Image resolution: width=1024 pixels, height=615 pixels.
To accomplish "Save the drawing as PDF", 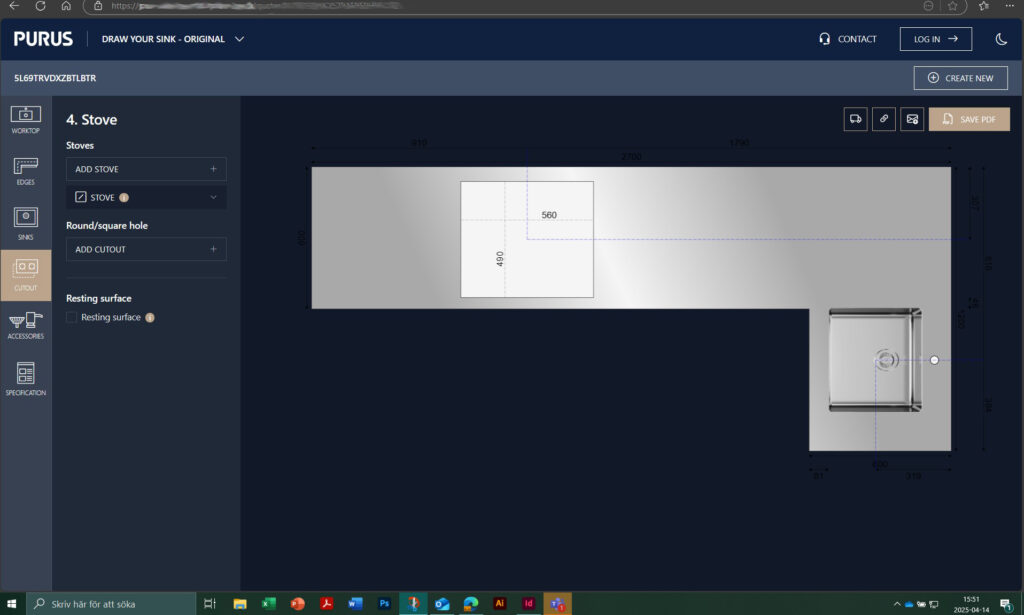I will coord(969,119).
